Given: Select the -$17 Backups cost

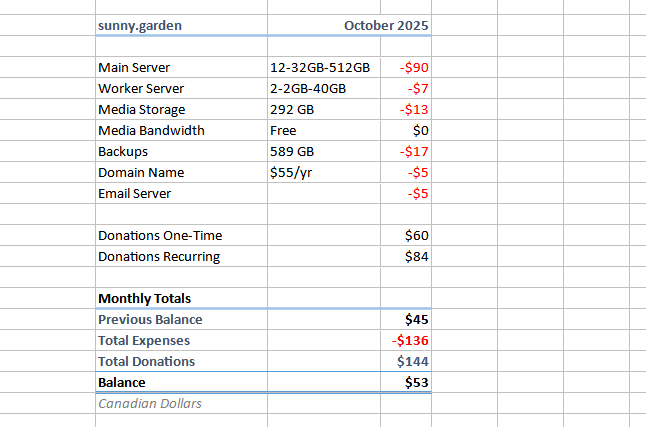Looking at the screenshot, I should coord(406,152).
